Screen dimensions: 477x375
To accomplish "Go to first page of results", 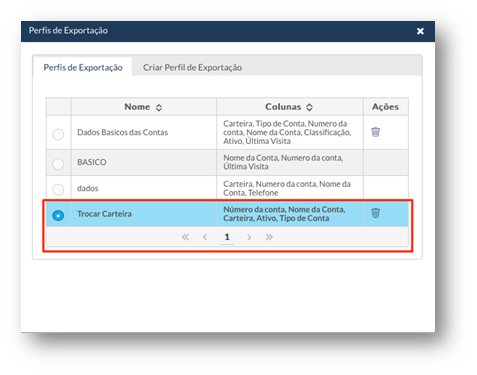I will (185, 237).
